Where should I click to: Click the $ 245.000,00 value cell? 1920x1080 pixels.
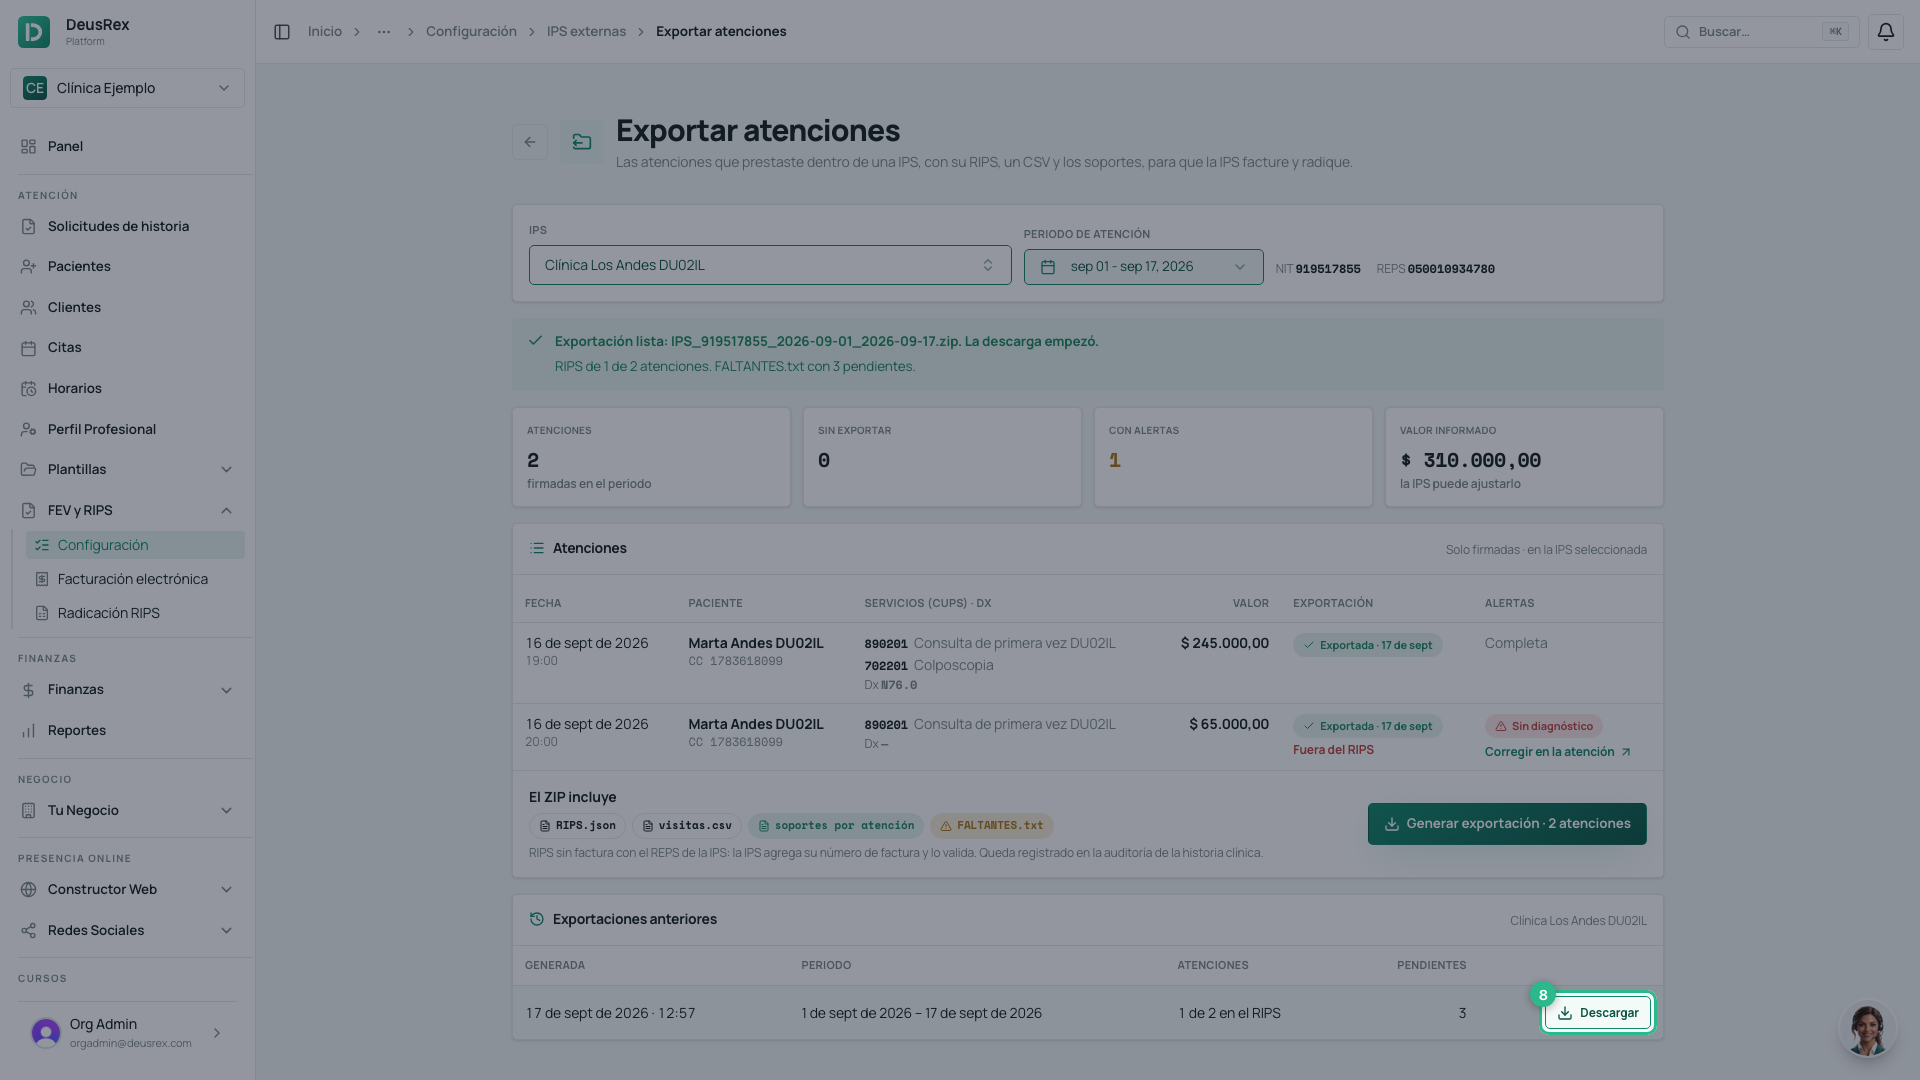click(x=1224, y=643)
